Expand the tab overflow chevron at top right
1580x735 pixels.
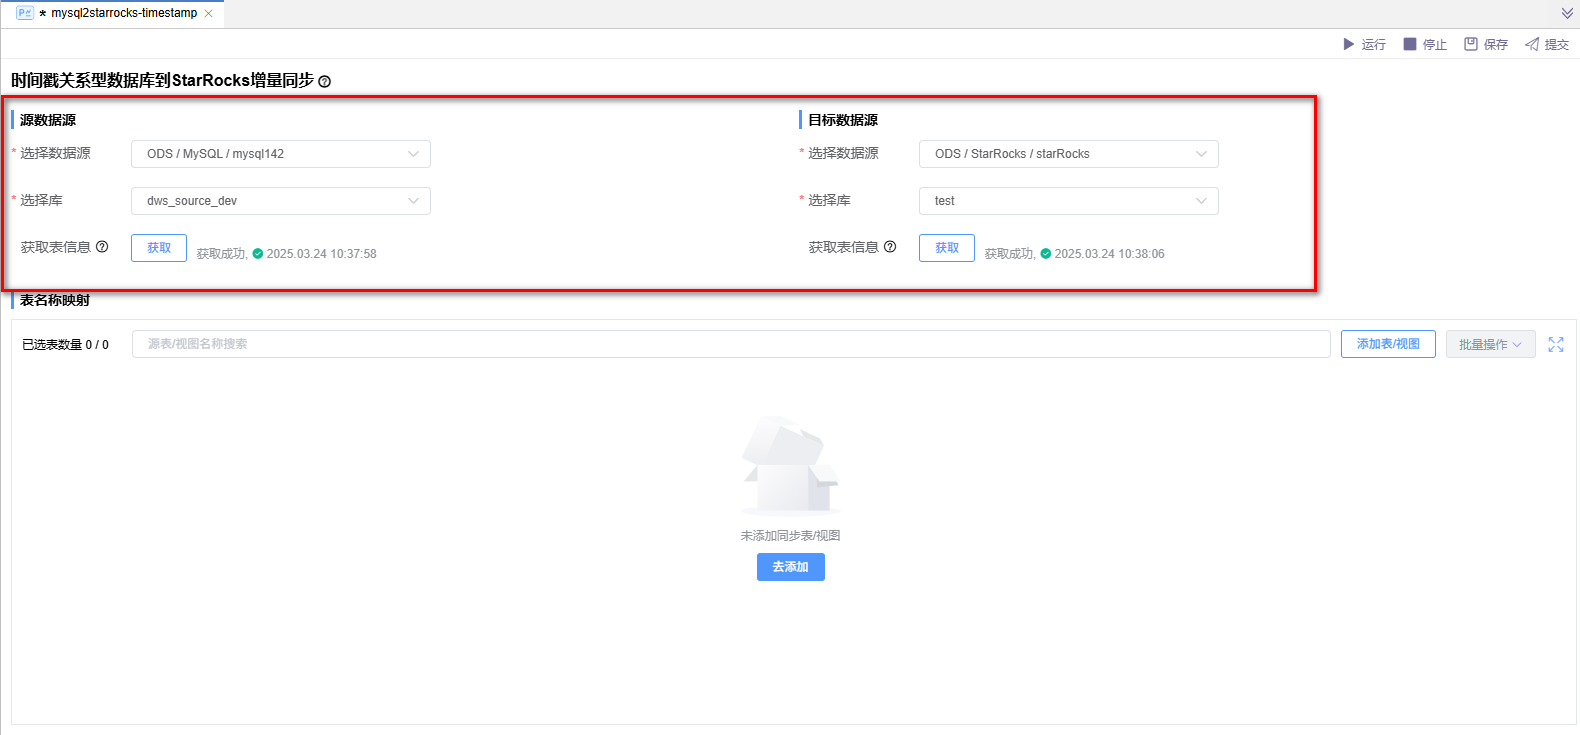tap(1567, 14)
